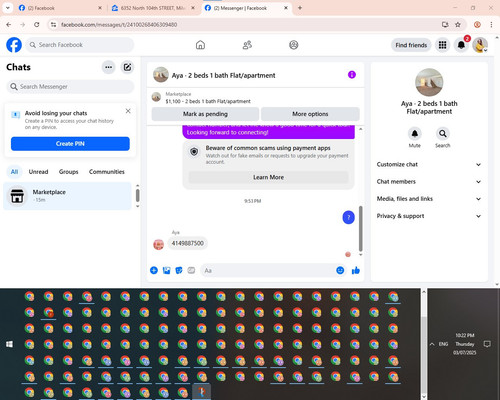The width and height of the screenshot is (500, 400).
Task: Bookmark this page with star icon
Action: 458,24
